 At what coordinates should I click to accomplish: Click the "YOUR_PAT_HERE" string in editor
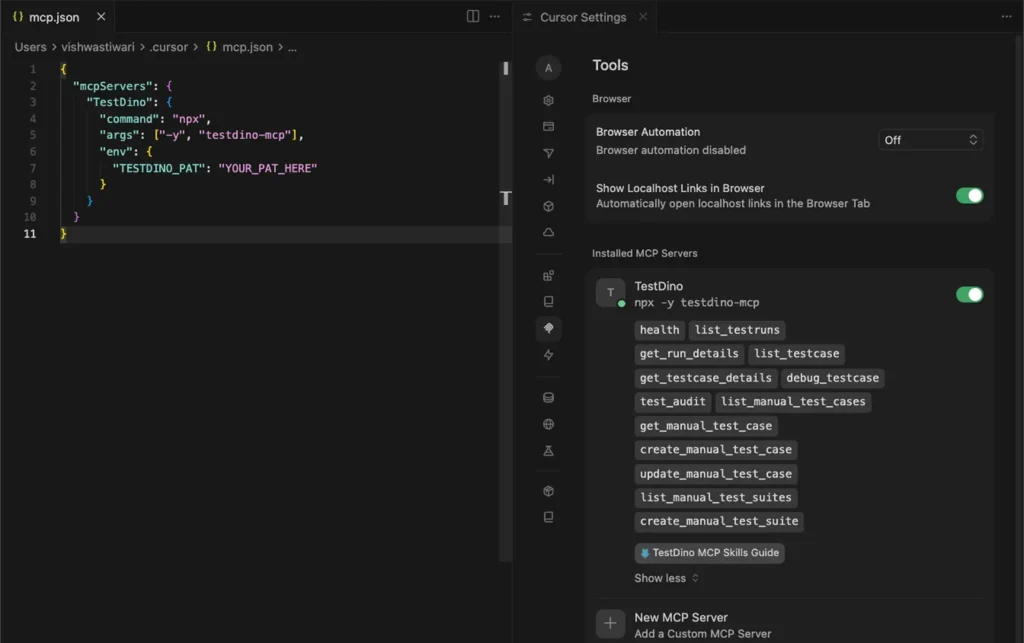(267, 168)
